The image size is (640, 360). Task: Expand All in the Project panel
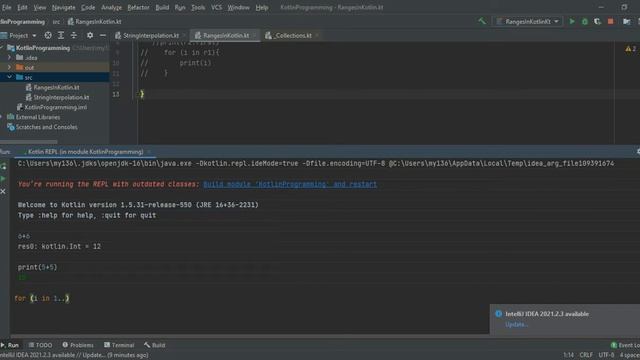[61, 36]
